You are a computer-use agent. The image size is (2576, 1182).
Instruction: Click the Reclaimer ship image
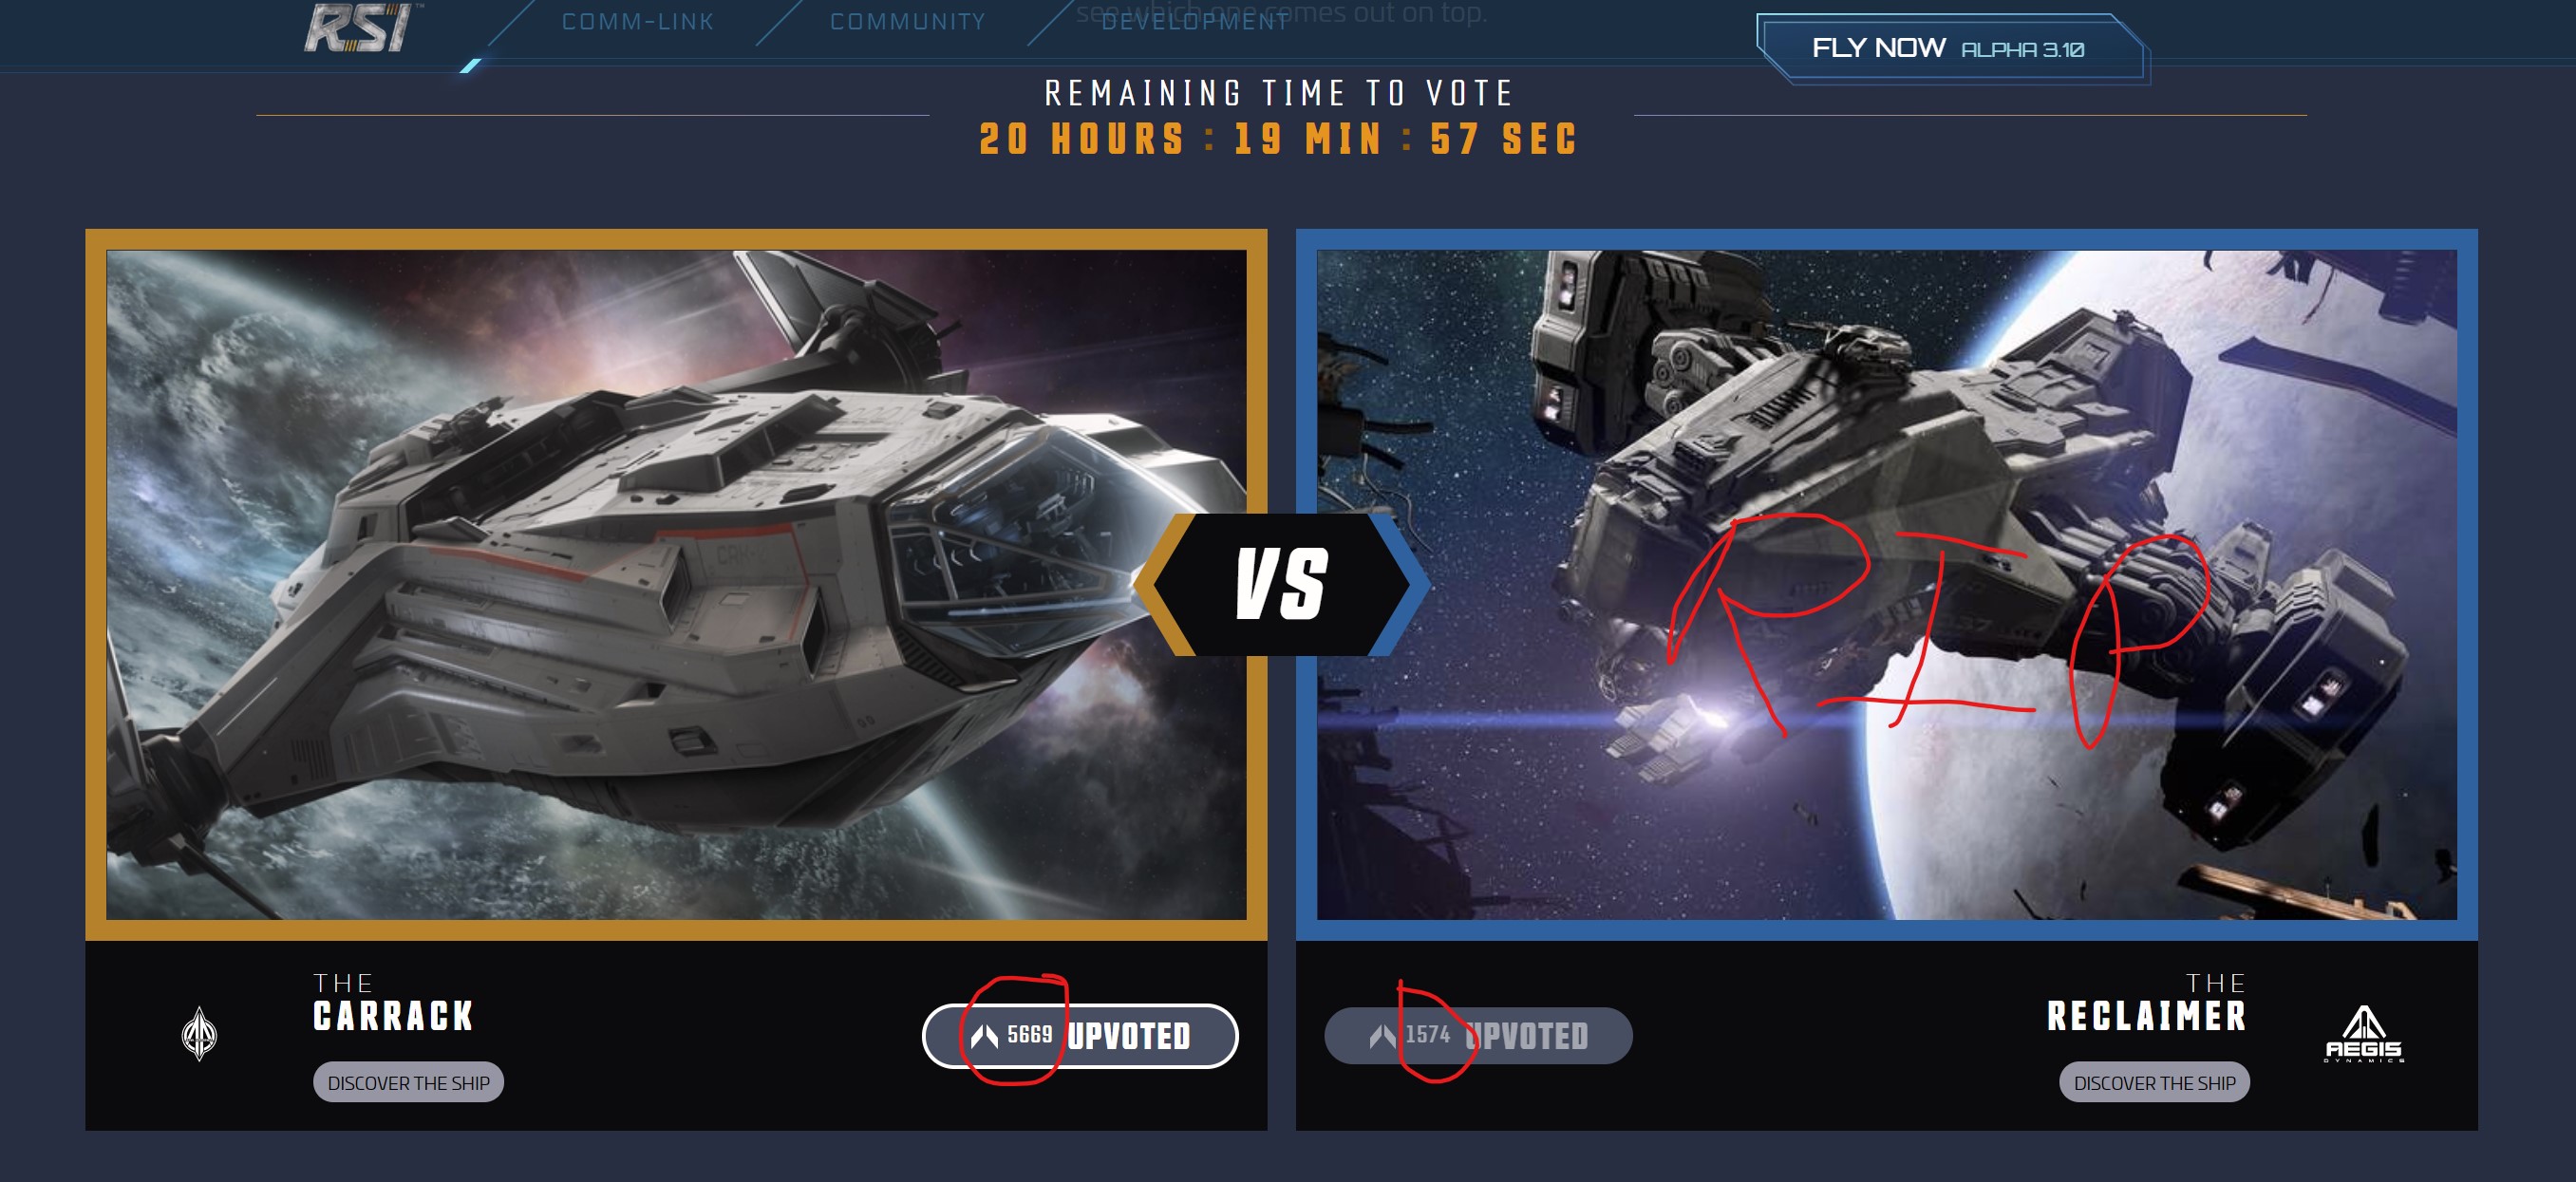[1886, 584]
